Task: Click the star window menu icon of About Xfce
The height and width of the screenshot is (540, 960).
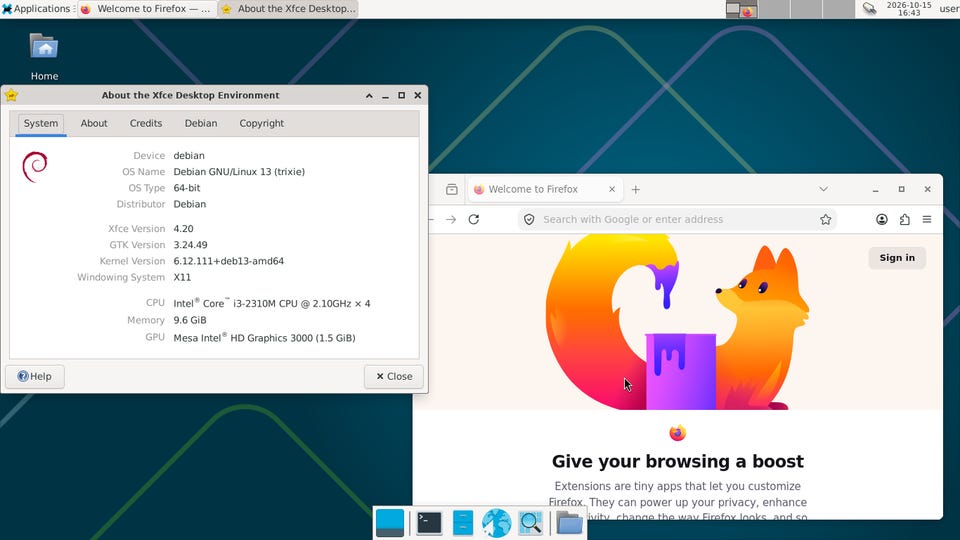Action: [x=11, y=95]
